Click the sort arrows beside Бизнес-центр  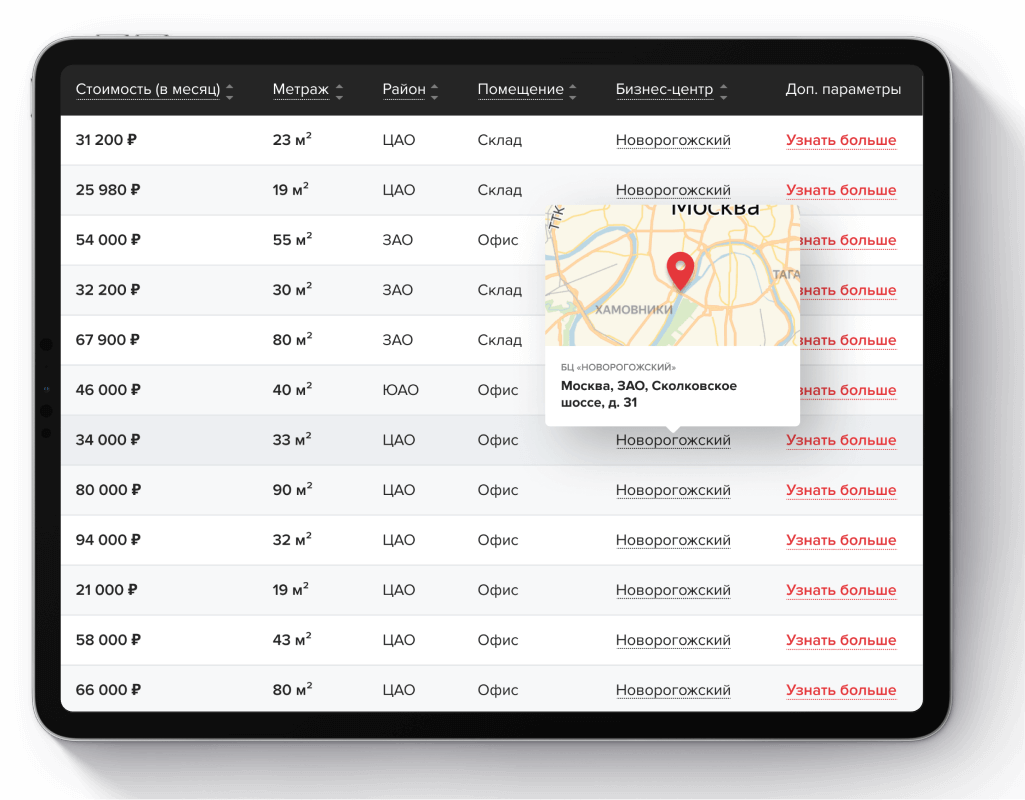pyautogui.click(x=723, y=92)
